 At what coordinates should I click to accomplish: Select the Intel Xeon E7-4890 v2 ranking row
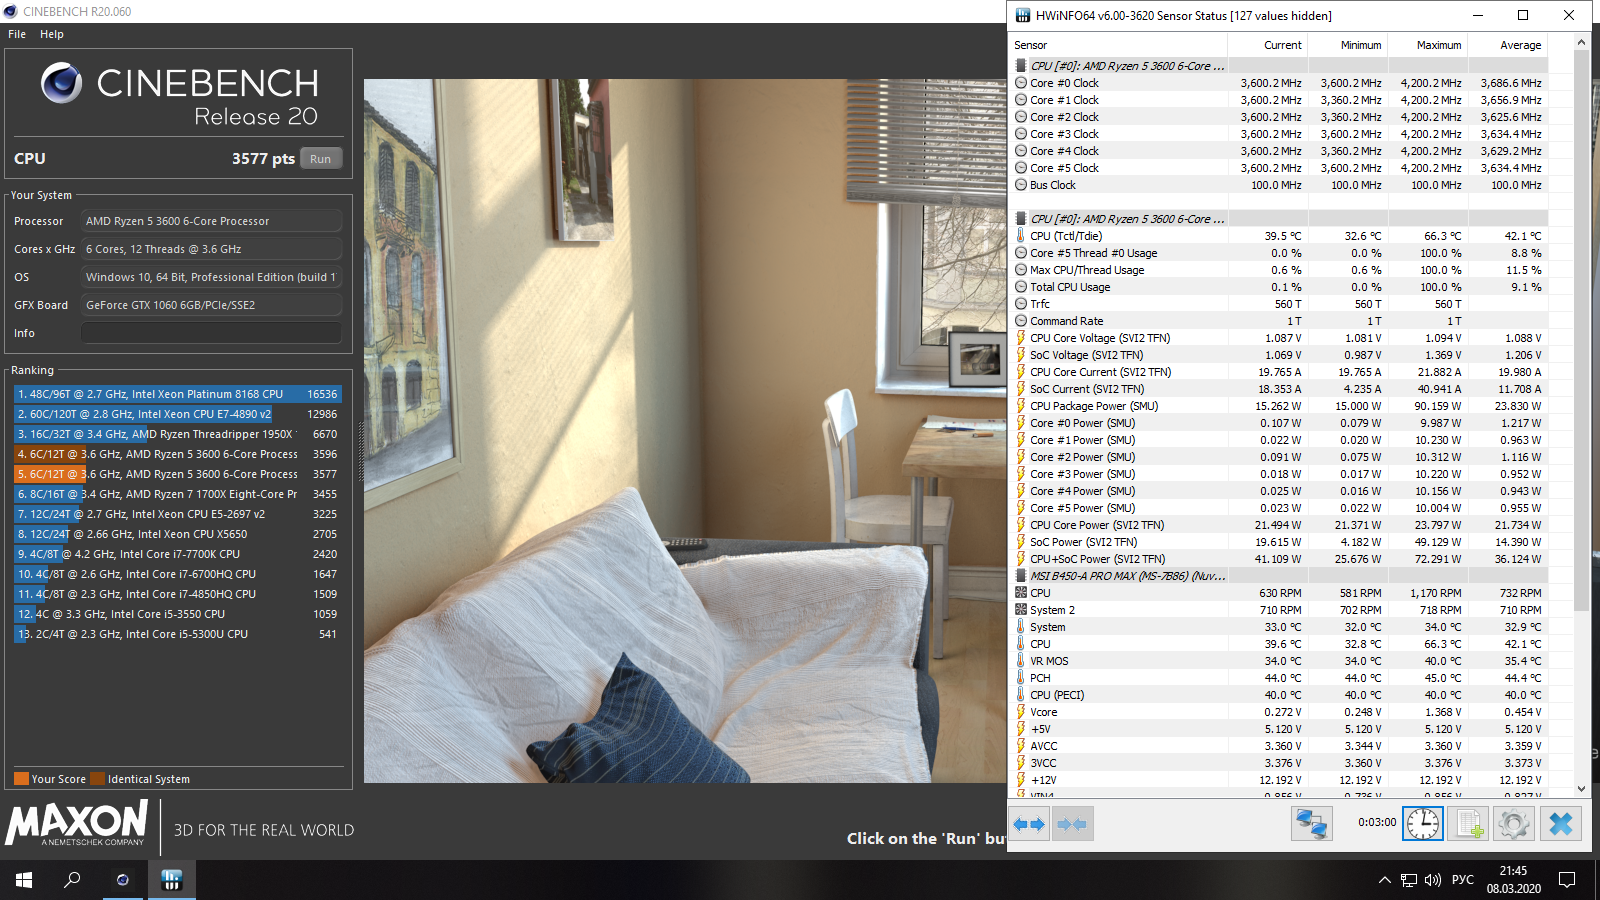pyautogui.click(x=177, y=414)
